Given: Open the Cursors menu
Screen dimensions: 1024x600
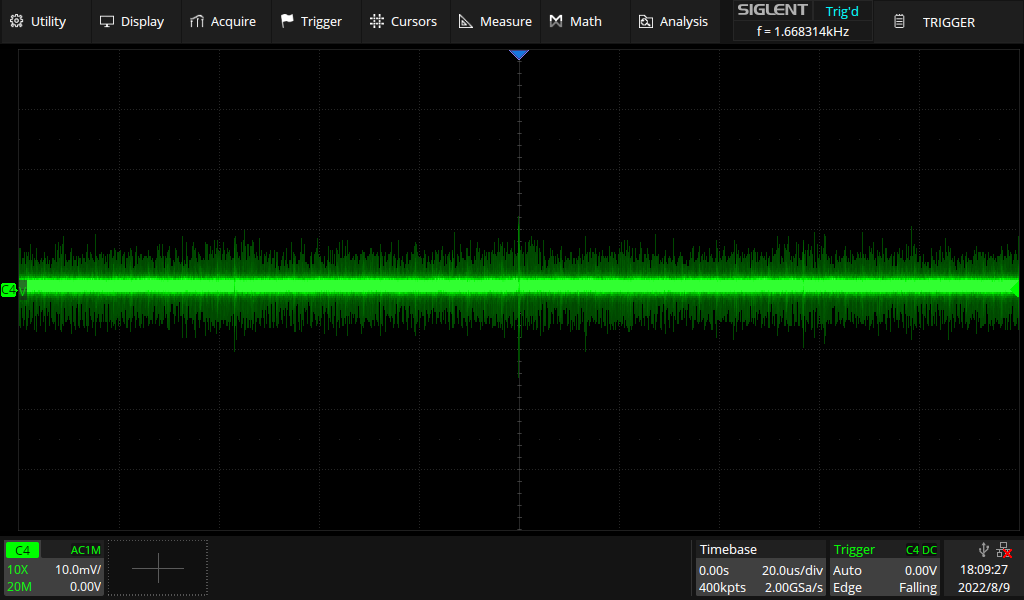Looking at the screenshot, I should coord(404,22).
